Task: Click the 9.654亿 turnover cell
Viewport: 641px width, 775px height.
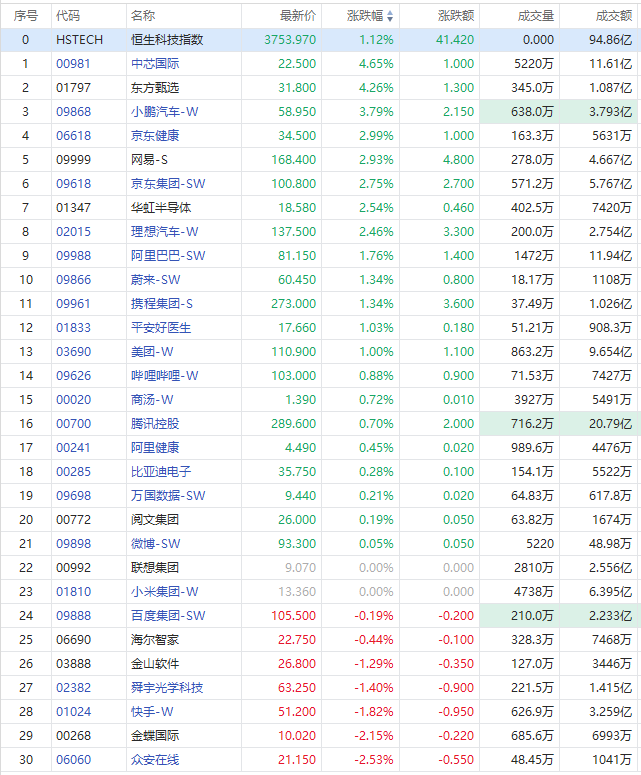Action: [x=610, y=352]
